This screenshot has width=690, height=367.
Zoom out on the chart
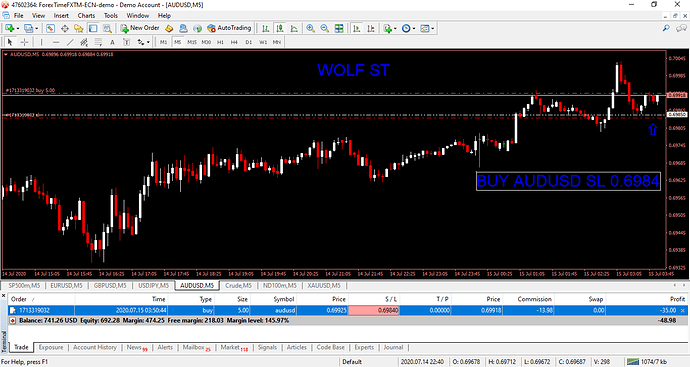[x=325, y=29]
